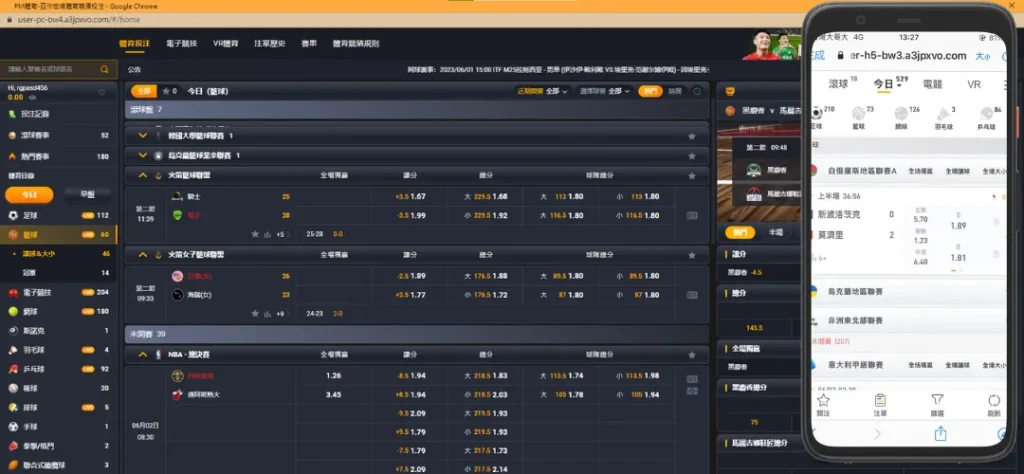Favorite the 火箭籃球聯盟 league star
This screenshot has height=474, width=1024.
pyautogui.click(x=692, y=176)
